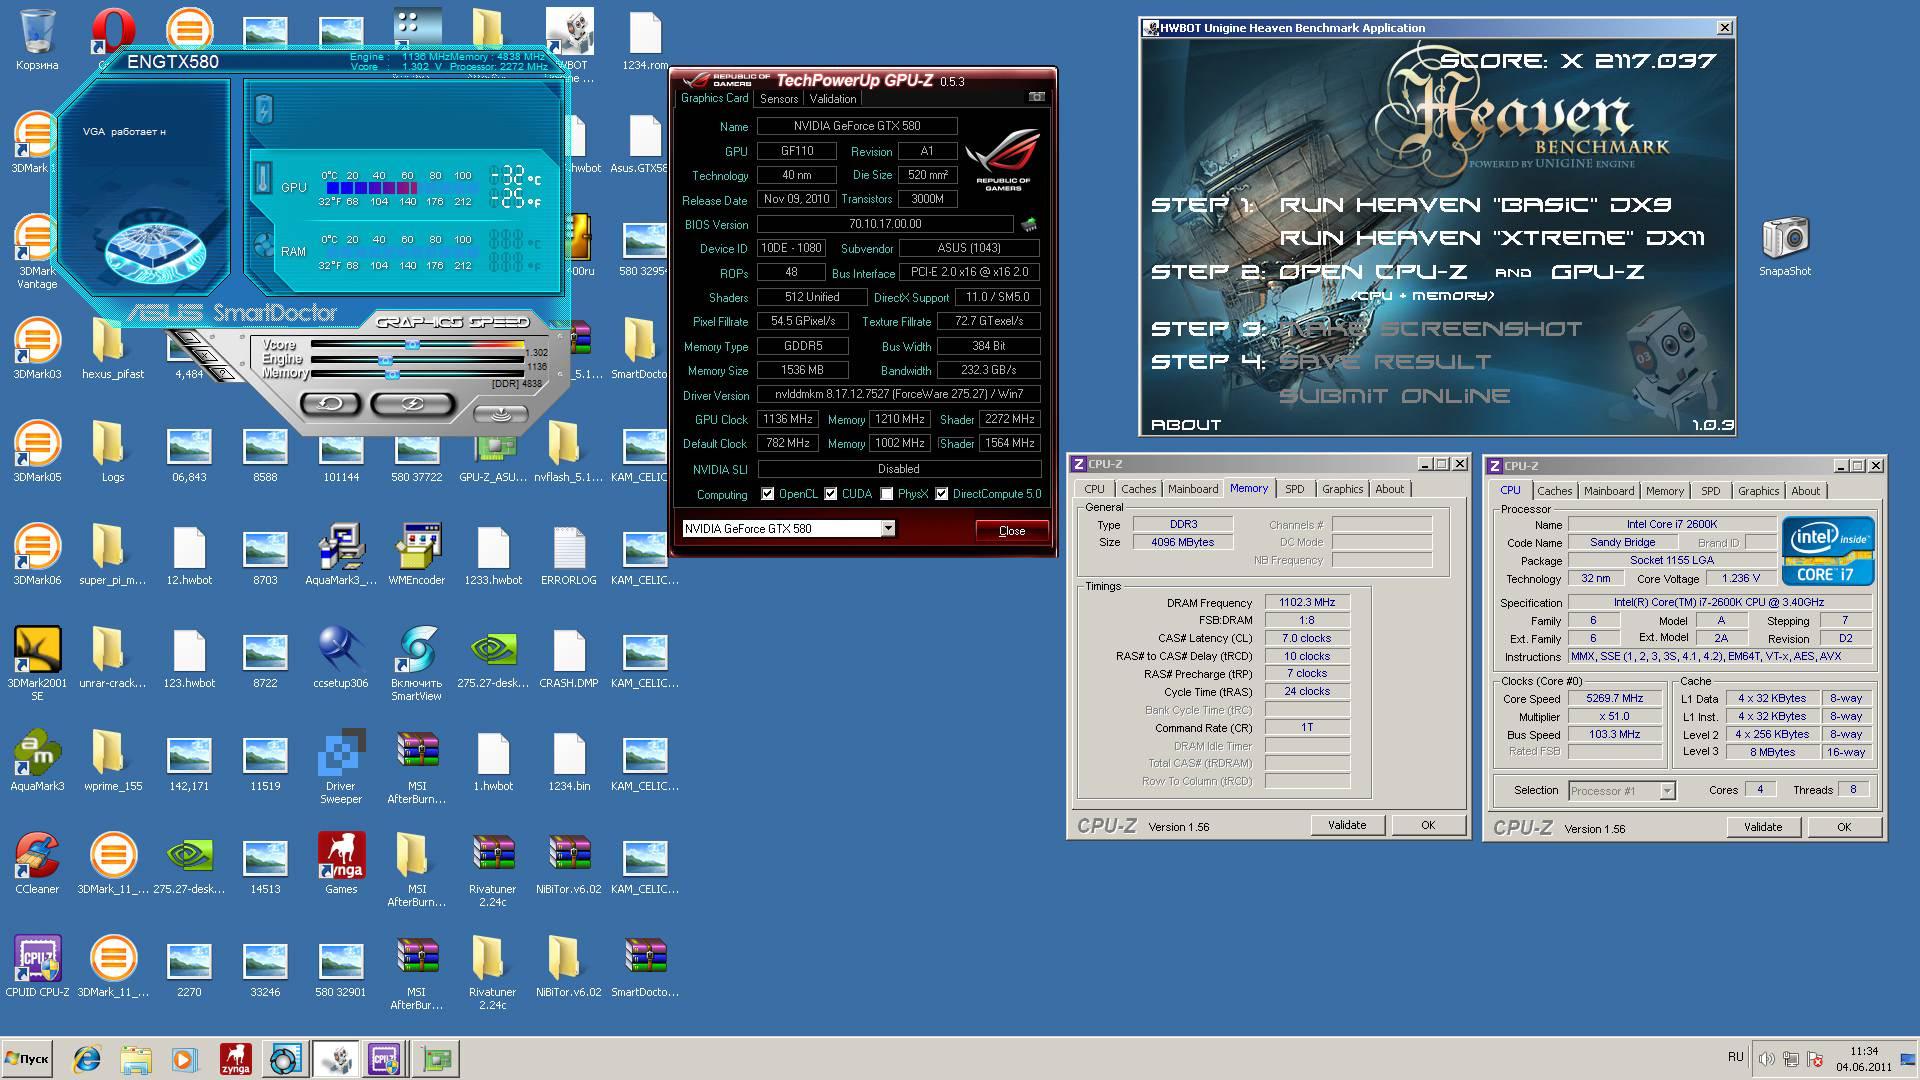Viewport: 1920px width, 1080px height.
Task: Open SnapaShot desktop icon
Action: (1785, 246)
